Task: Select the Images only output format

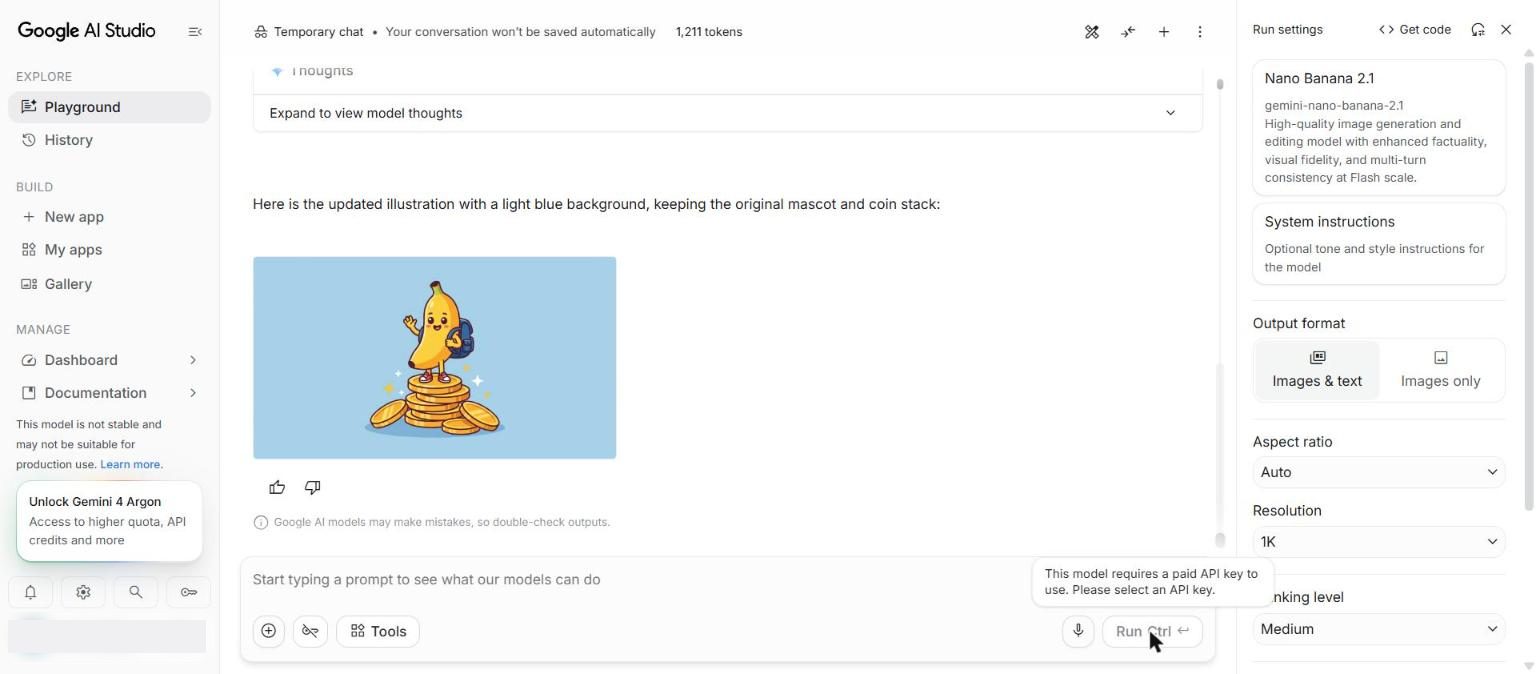Action: click(1440, 370)
